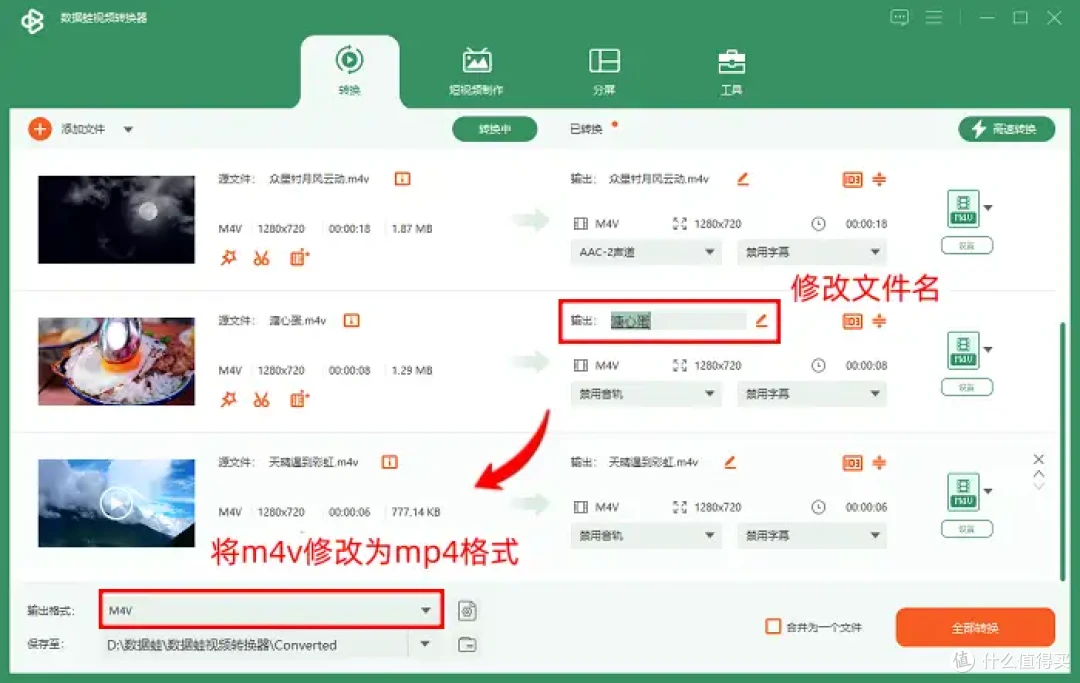Click the compress icon in first row
The image size is (1080, 683).
coord(879,180)
